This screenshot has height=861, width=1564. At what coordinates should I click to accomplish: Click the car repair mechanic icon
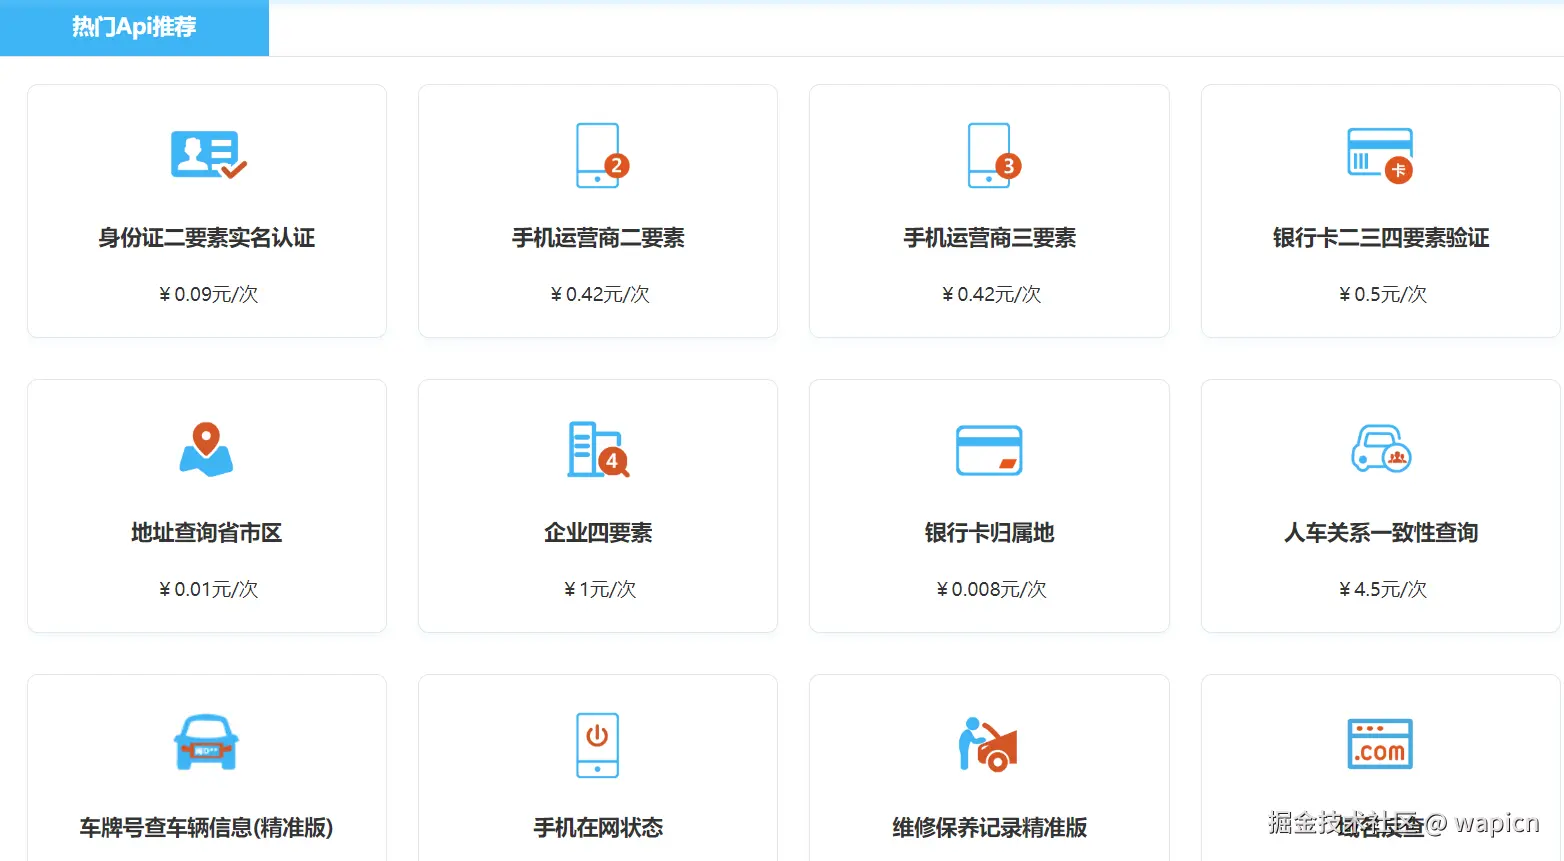click(x=989, y=745)
